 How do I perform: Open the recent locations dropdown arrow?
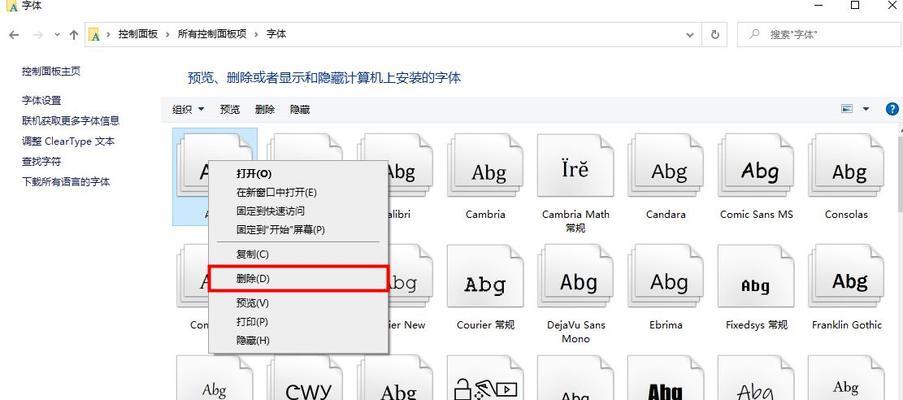(x=57, y=35)
